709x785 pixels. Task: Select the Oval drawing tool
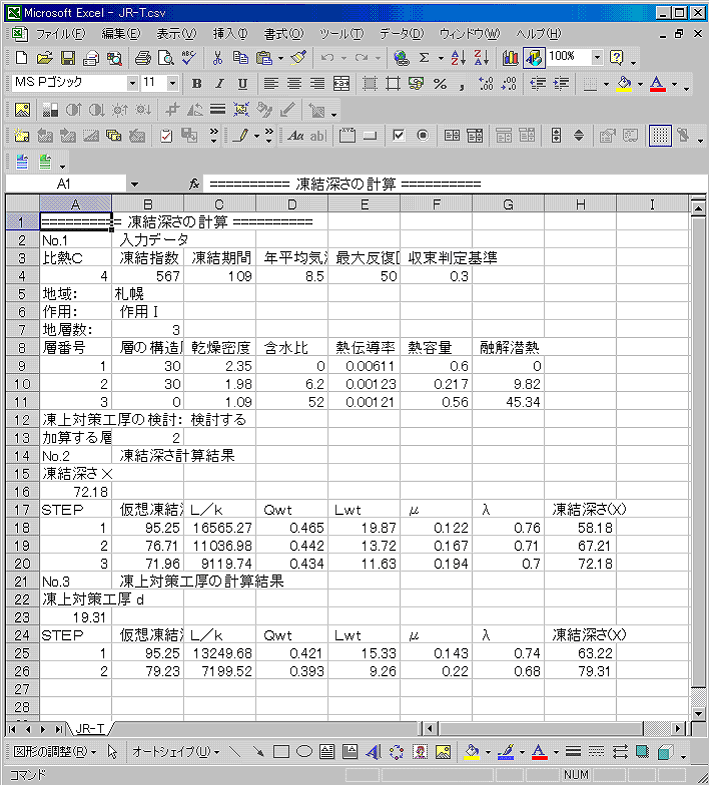pyautogui.click(x=303, y=752)
